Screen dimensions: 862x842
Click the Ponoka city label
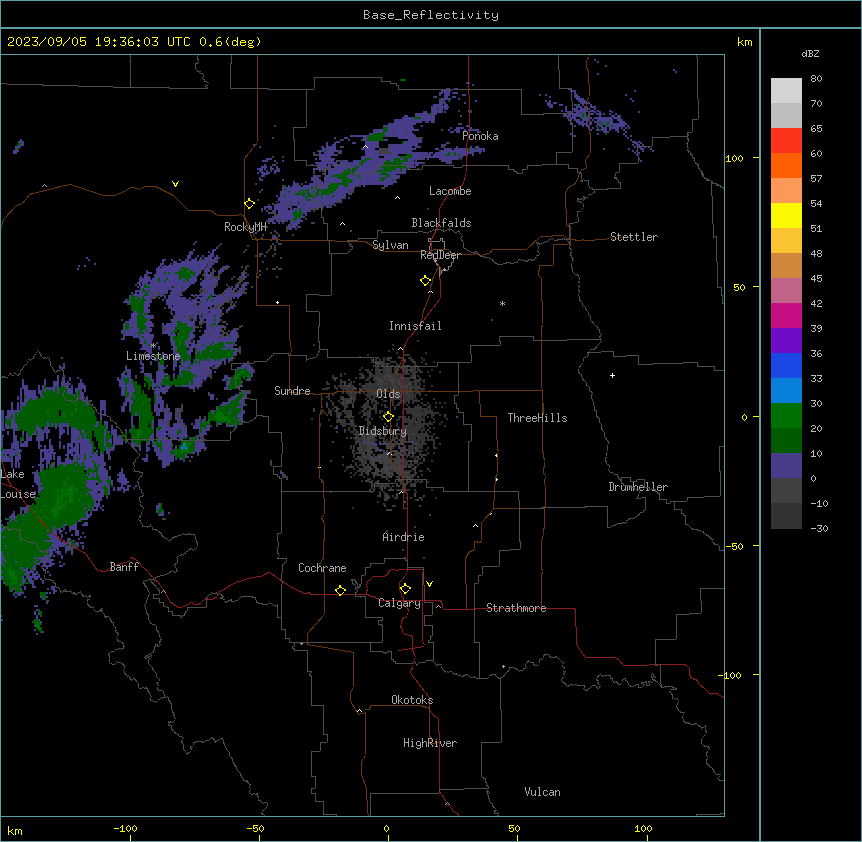480,136
